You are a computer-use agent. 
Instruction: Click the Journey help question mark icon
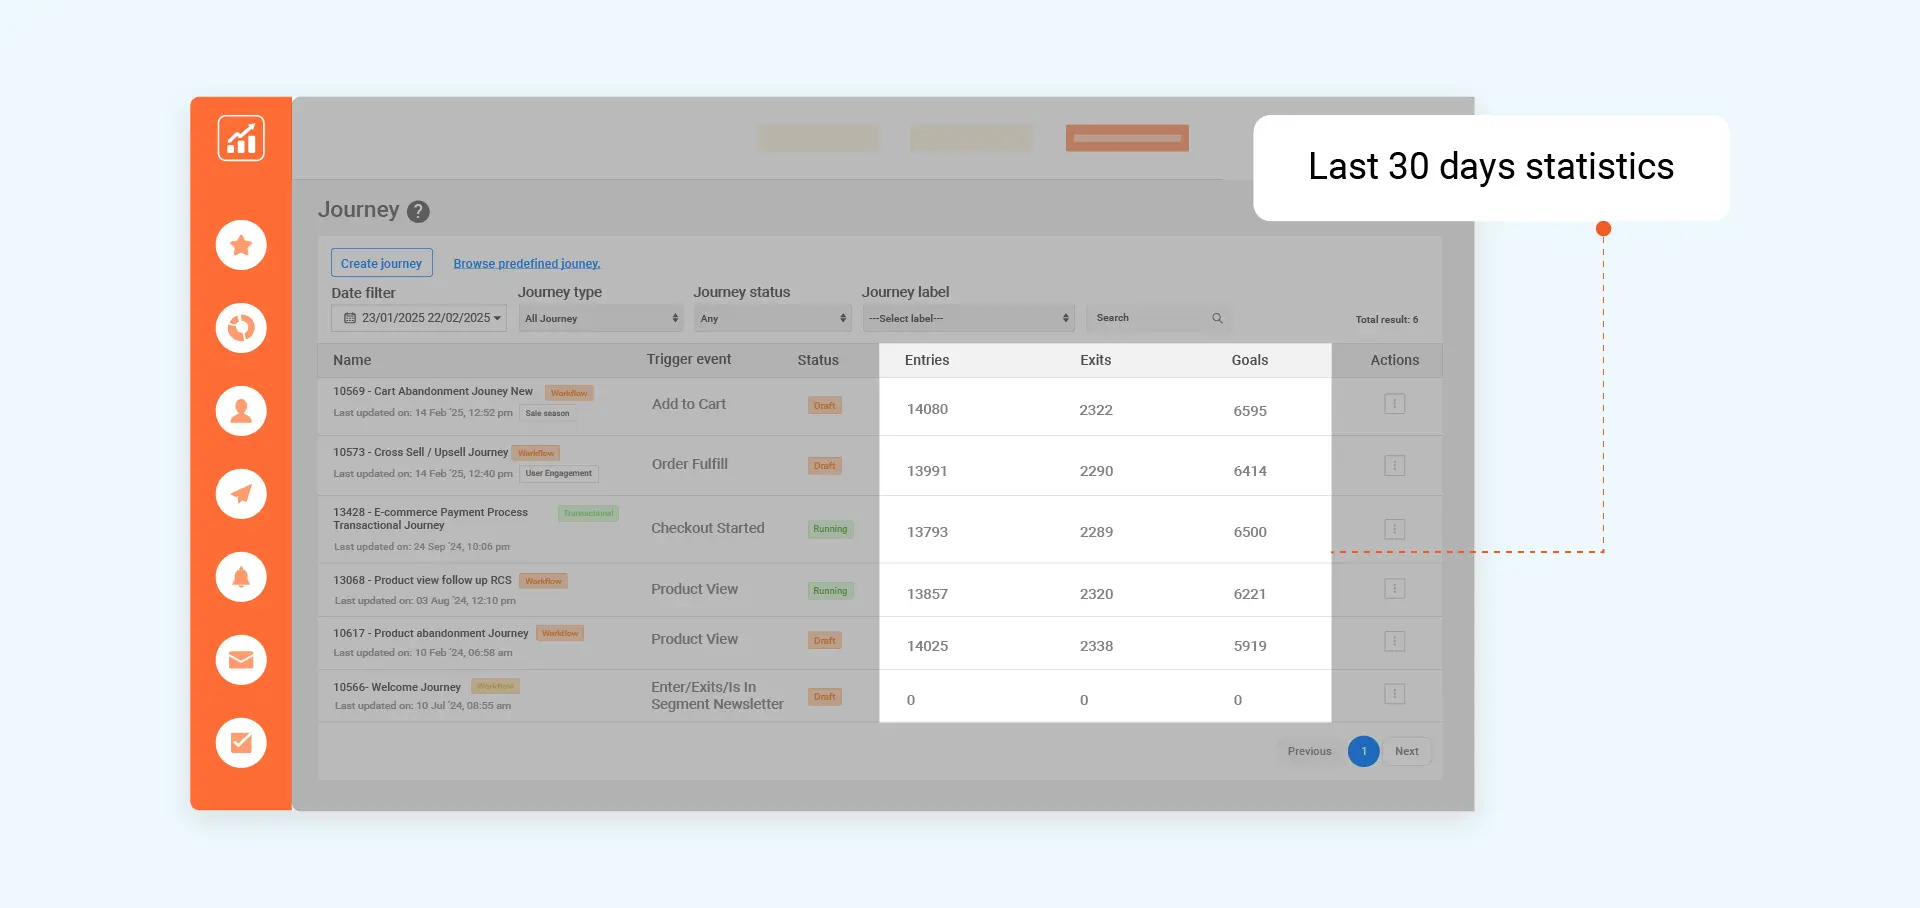pyautogui.click(x=418, y=212)
